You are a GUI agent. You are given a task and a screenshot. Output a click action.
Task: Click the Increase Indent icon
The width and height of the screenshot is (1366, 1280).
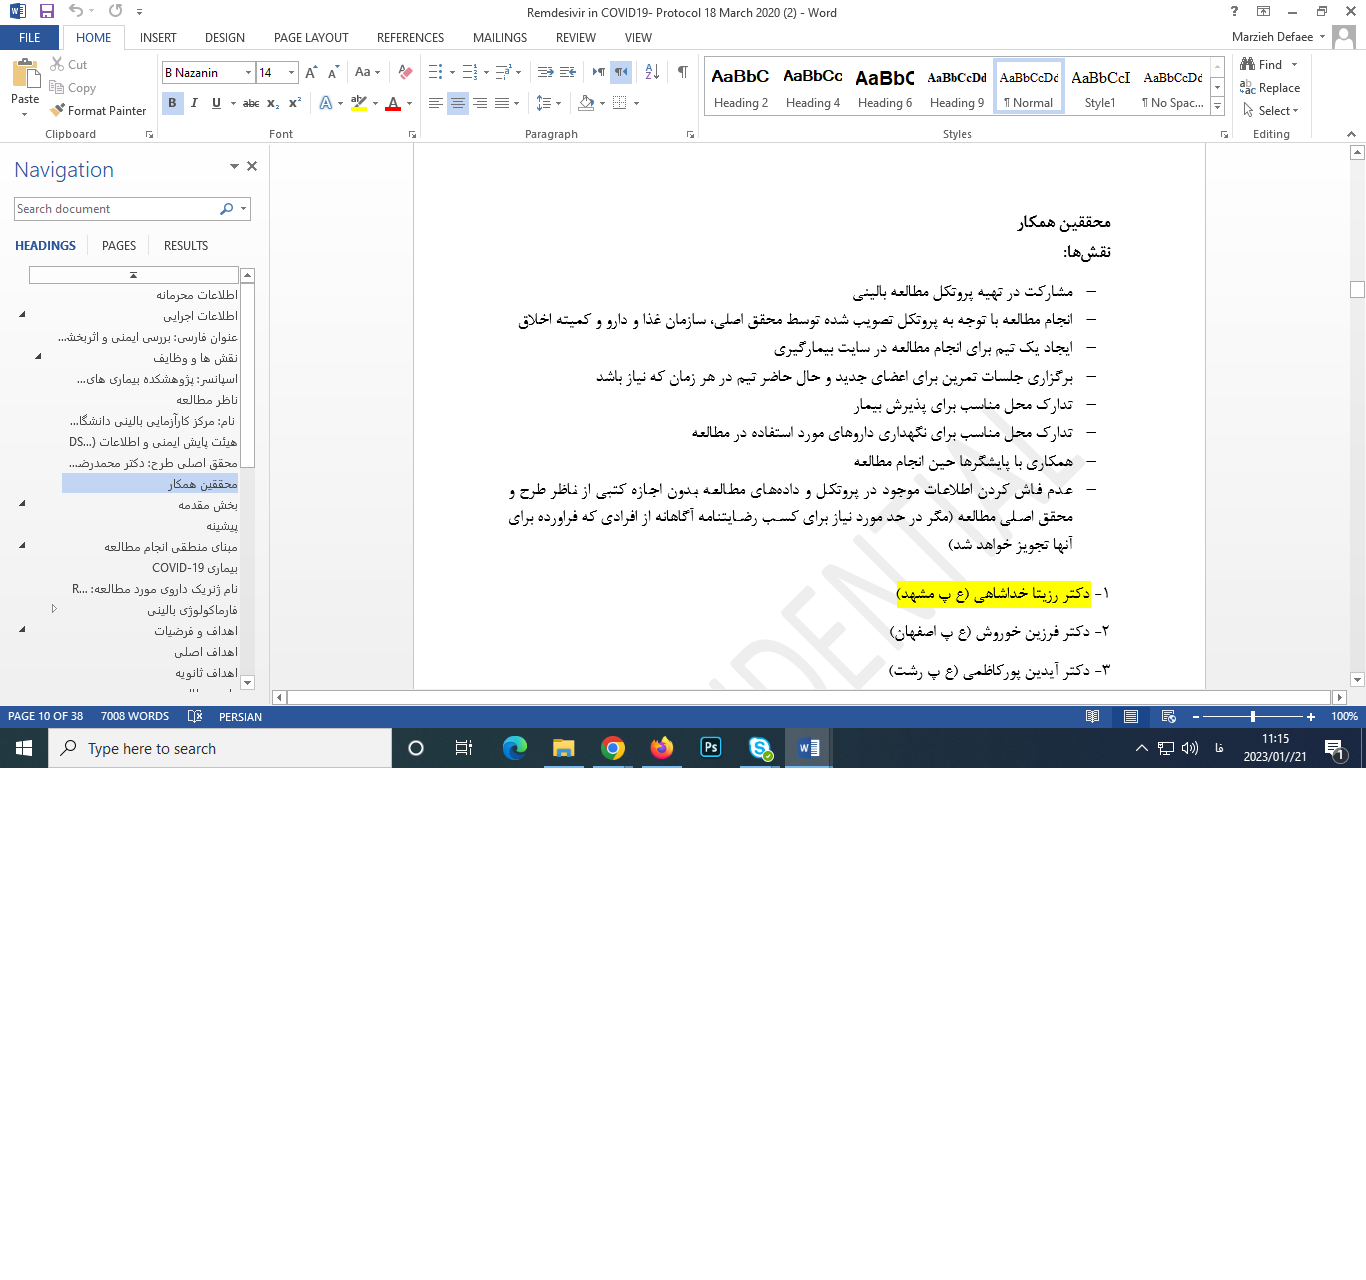click(568, 72)
